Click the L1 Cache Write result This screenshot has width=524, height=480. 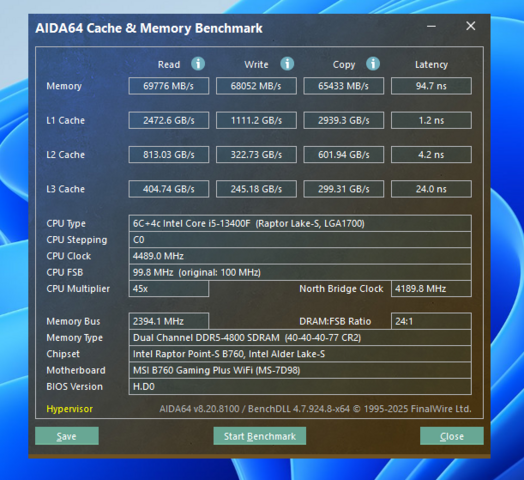pos(256,120)
